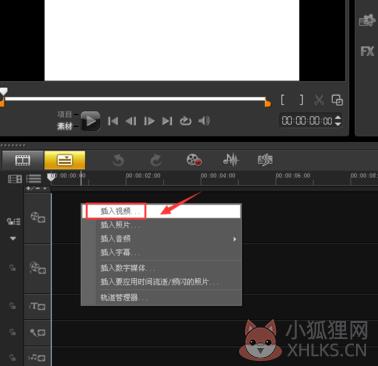The image size is (378, 366).
Task: Step forward to the next frame
Action: [x=149, y=121]
